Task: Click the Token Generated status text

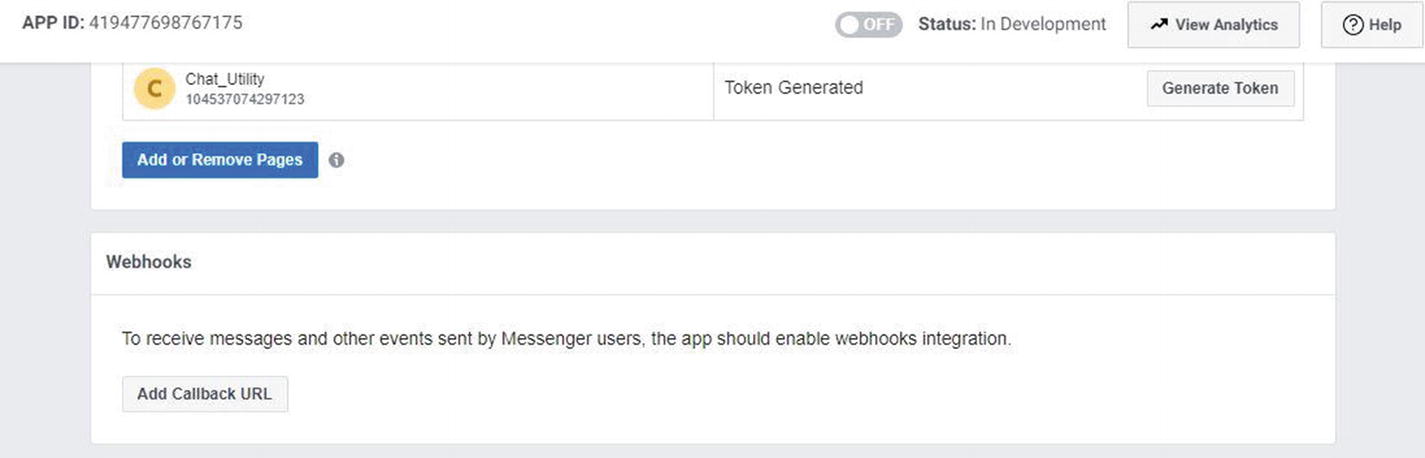Action: point(793,88)
